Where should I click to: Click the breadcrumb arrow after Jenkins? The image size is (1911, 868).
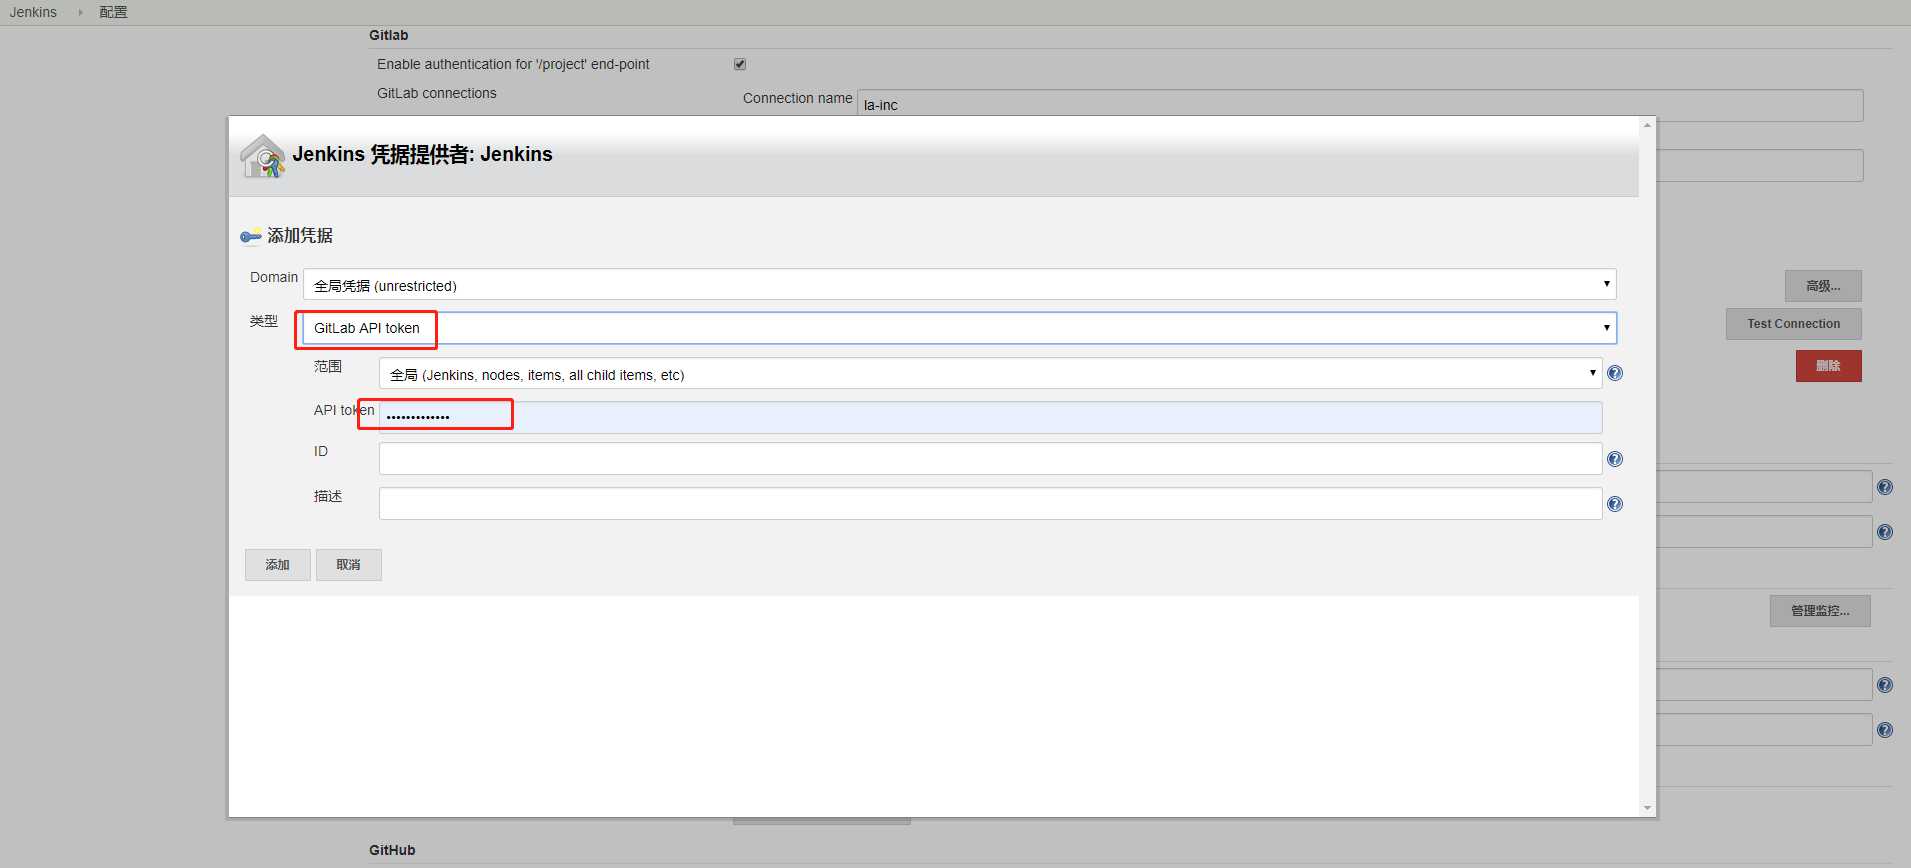click(80, 12)
